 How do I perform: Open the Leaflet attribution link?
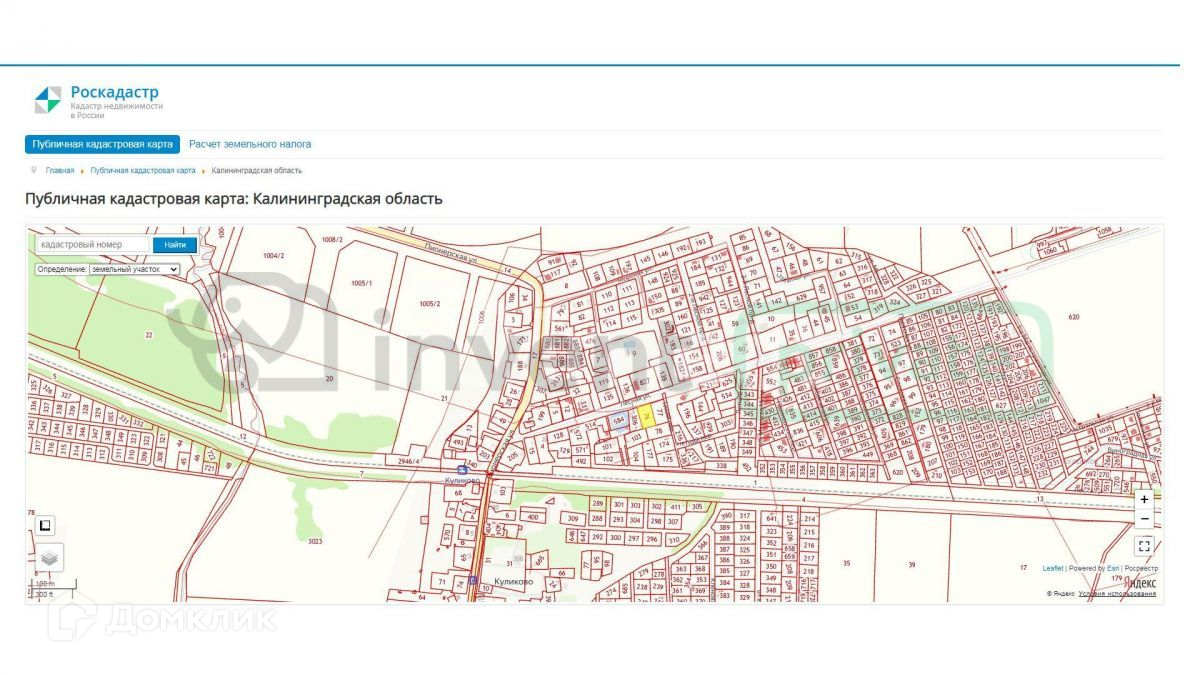1053,568
